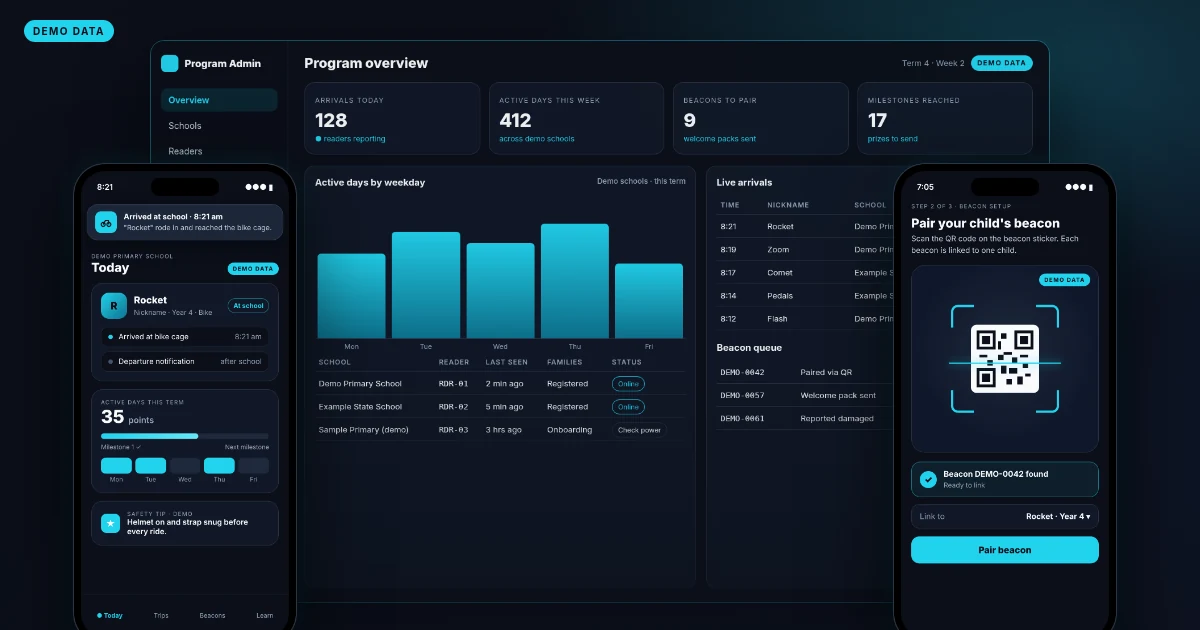1200x630 pixels.
Task: Tap the "Departure notification" entry
Action: click(x=185, y=362)
